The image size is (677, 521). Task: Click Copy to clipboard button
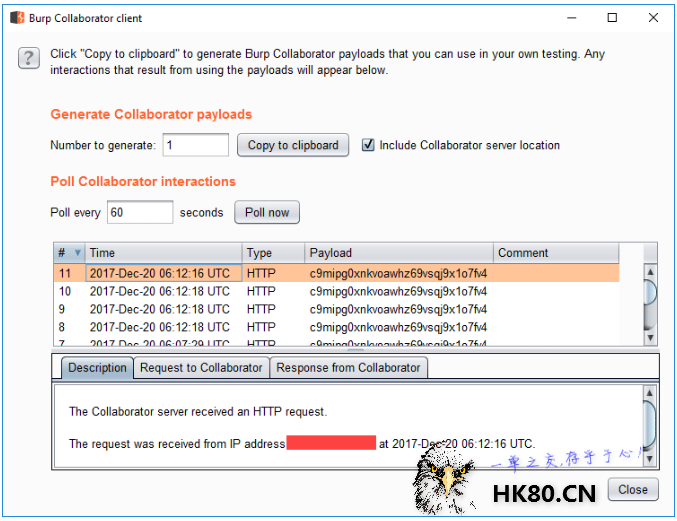click(293, 145)
